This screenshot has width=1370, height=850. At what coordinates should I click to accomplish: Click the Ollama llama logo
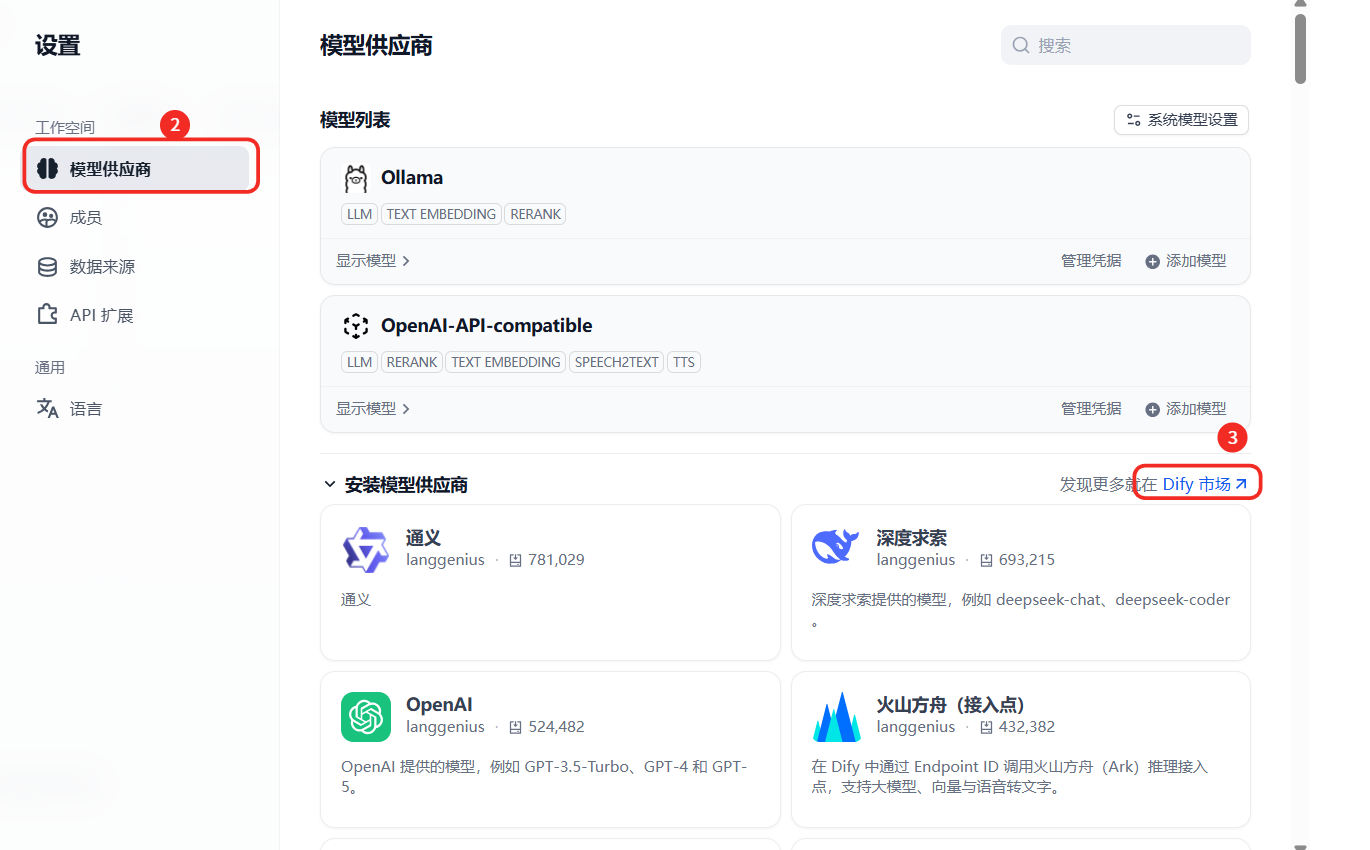coord(356,178)
